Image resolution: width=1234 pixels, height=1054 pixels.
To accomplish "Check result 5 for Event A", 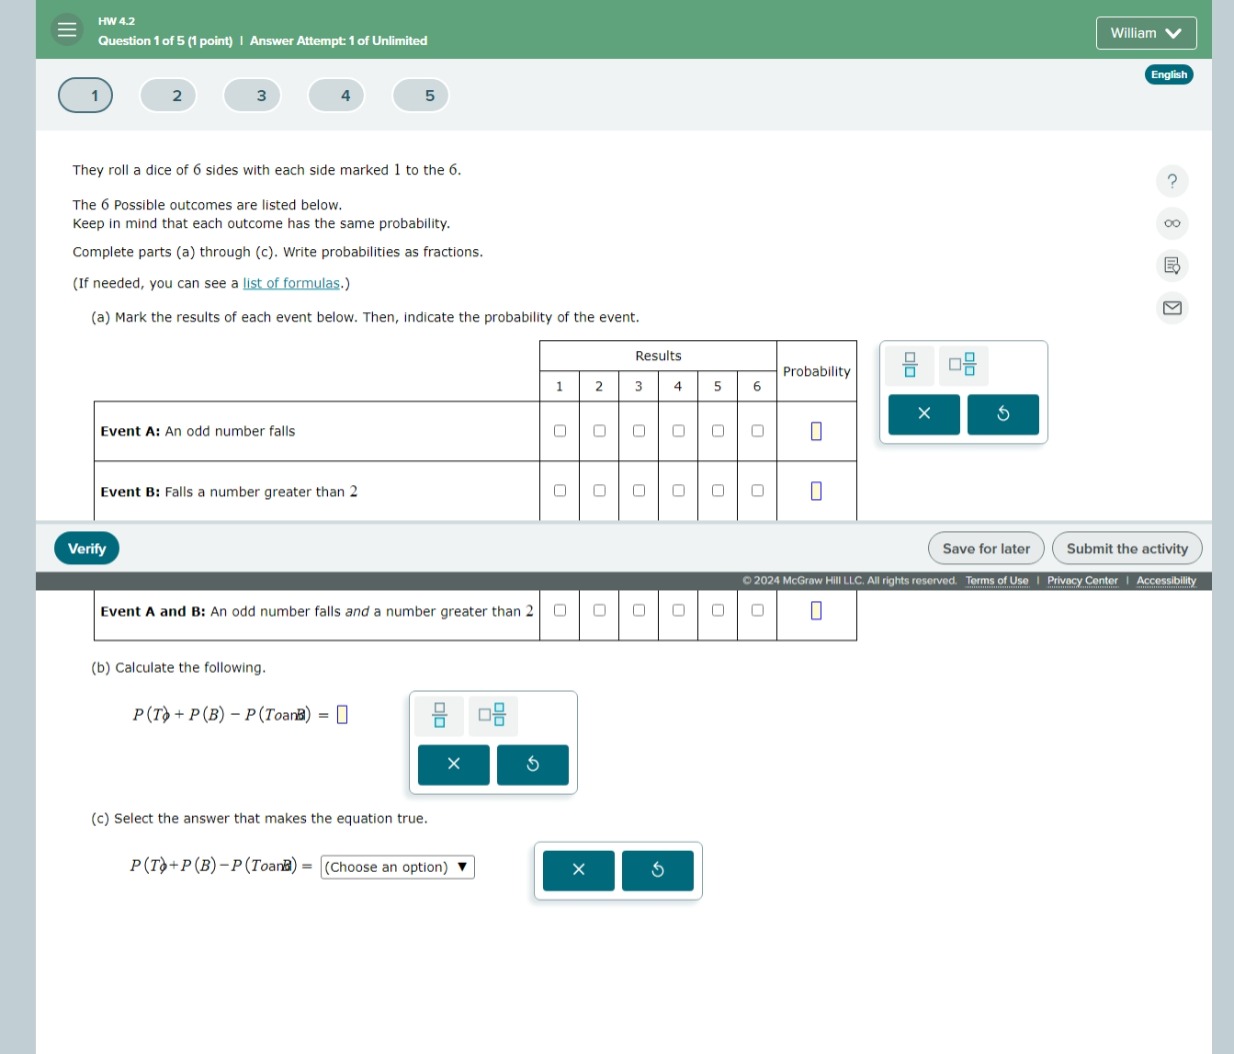I will tap(718, 431).
